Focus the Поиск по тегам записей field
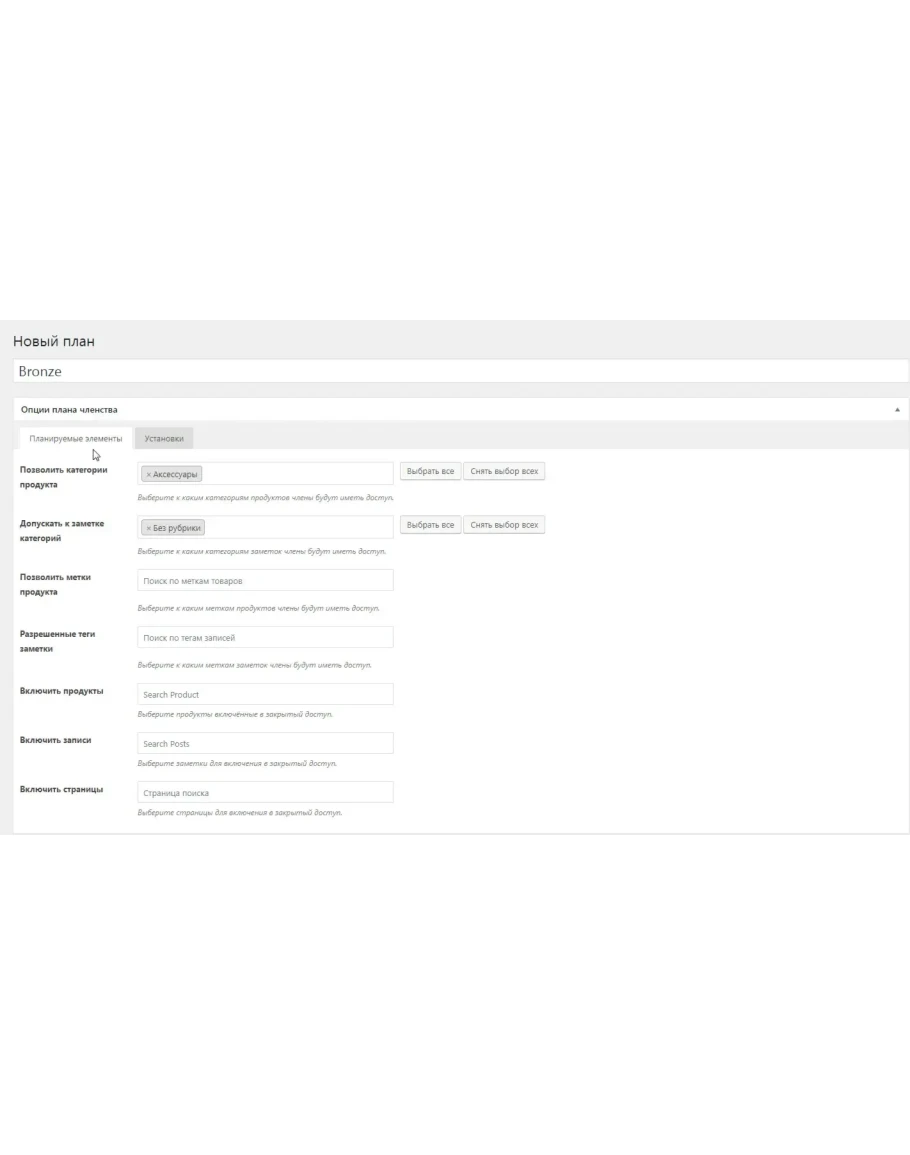910x1155 pixels. (265, 638)
